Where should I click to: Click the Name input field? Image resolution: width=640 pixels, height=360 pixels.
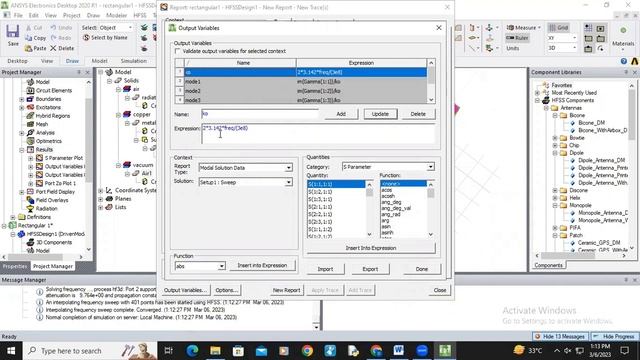tap(260, 114)
